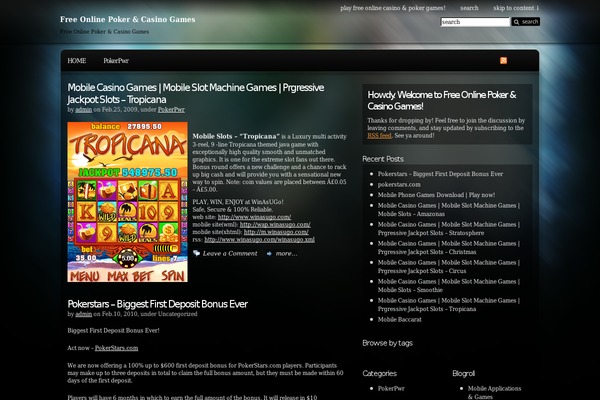Image resolution: width=600 pixels, height=400 pixels.
Task: Click the blue arrow icon beside more
Action: point(269,253)
